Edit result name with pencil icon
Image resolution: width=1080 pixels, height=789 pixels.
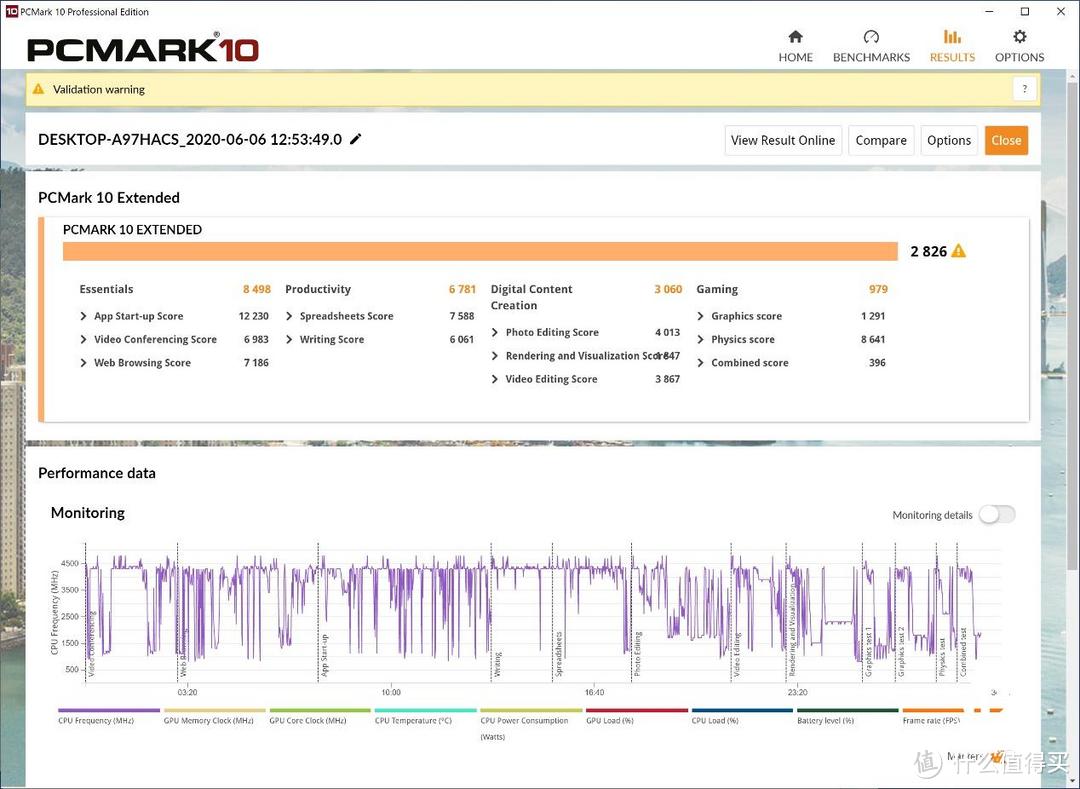[x=355, y=139]
